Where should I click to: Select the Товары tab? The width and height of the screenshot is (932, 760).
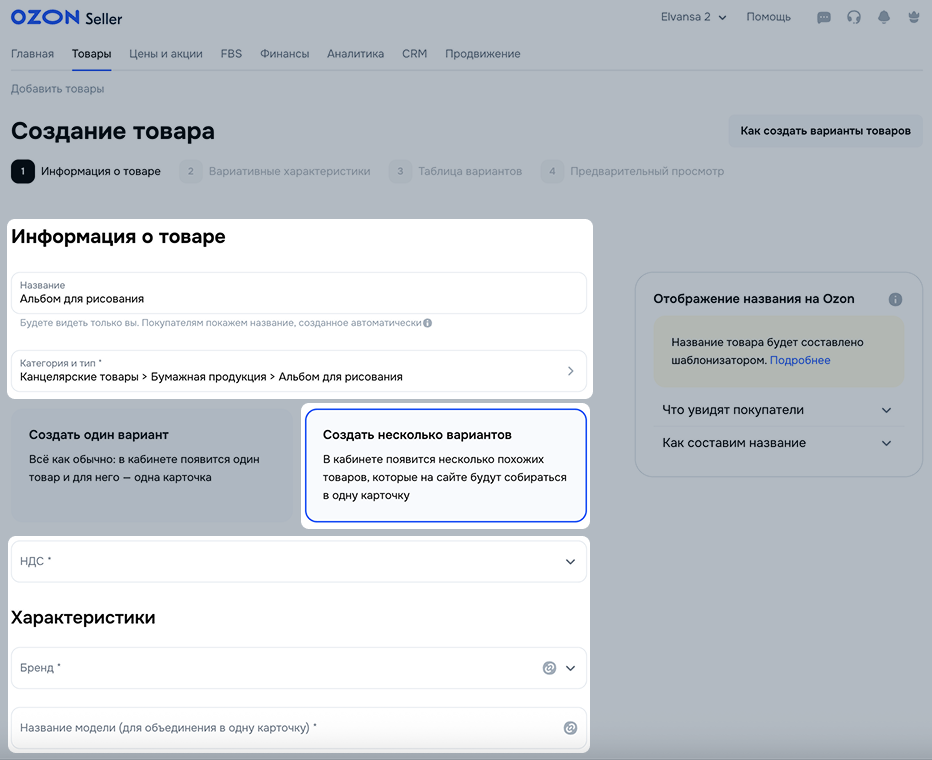pos(92,53)
